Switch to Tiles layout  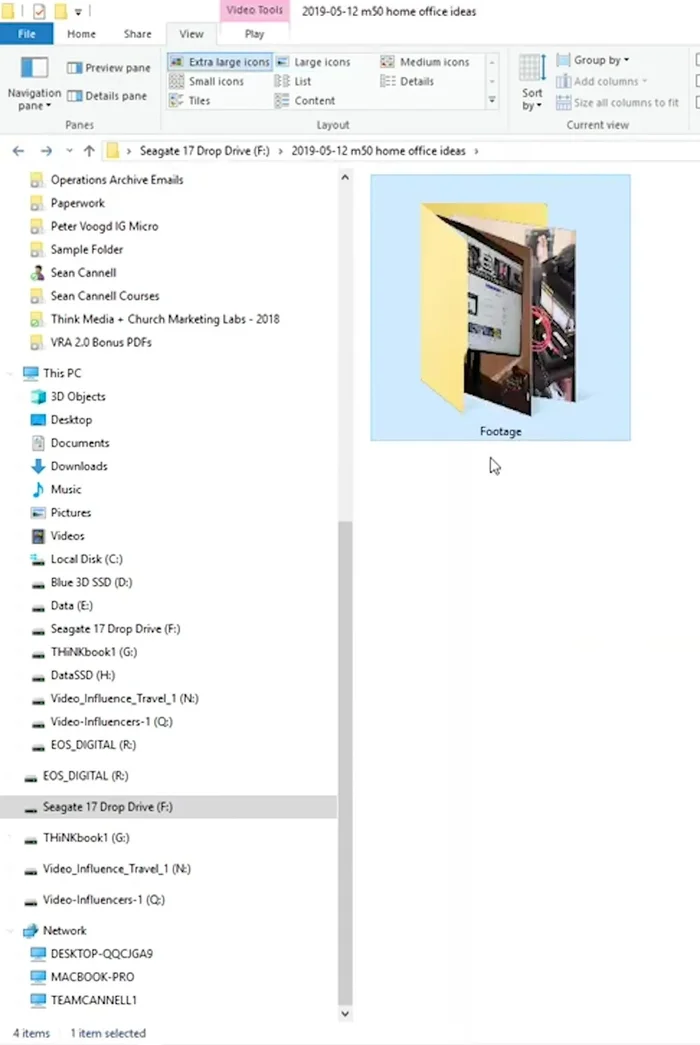tap(190, 101)
